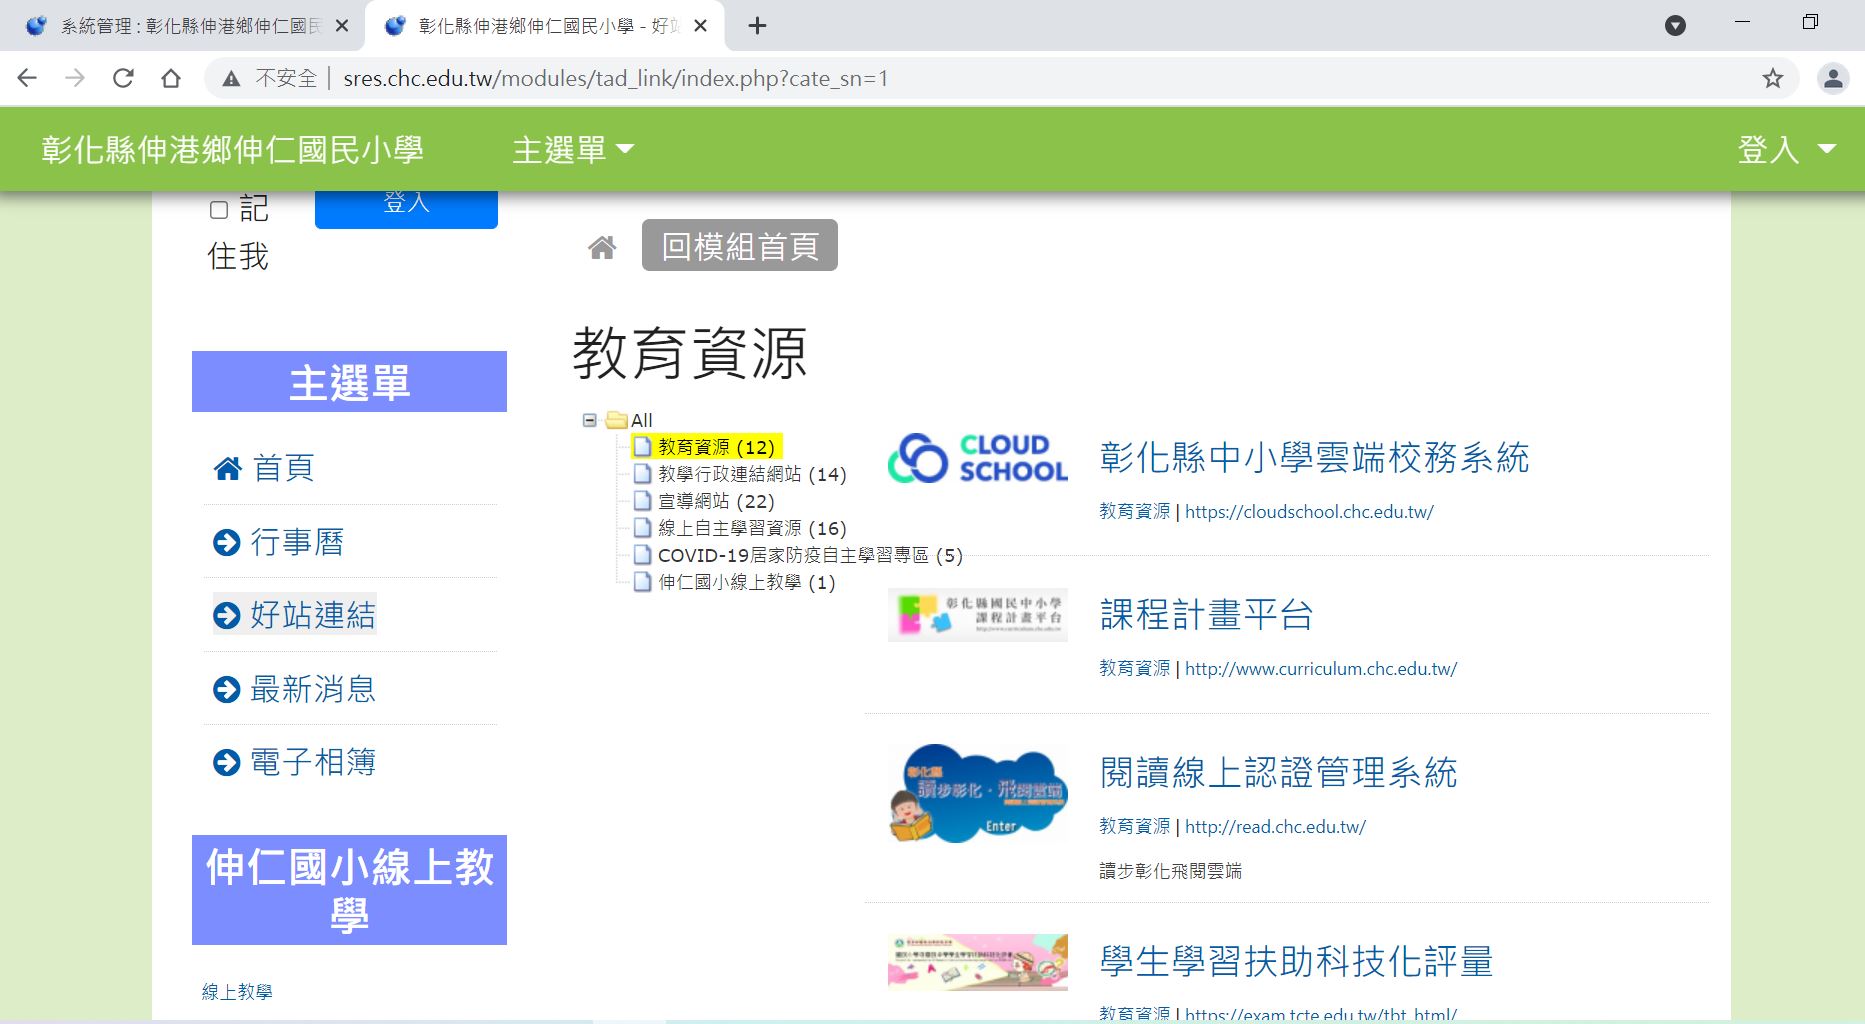
Task: Expand the 主選單 navbar dropdown
Action: pos(573,150)
